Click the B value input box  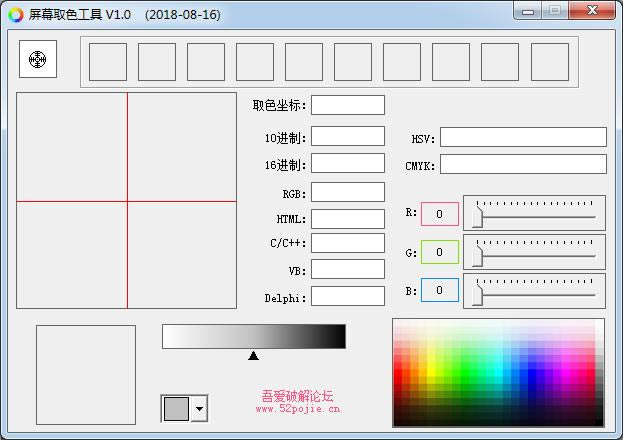click(439, 290)
